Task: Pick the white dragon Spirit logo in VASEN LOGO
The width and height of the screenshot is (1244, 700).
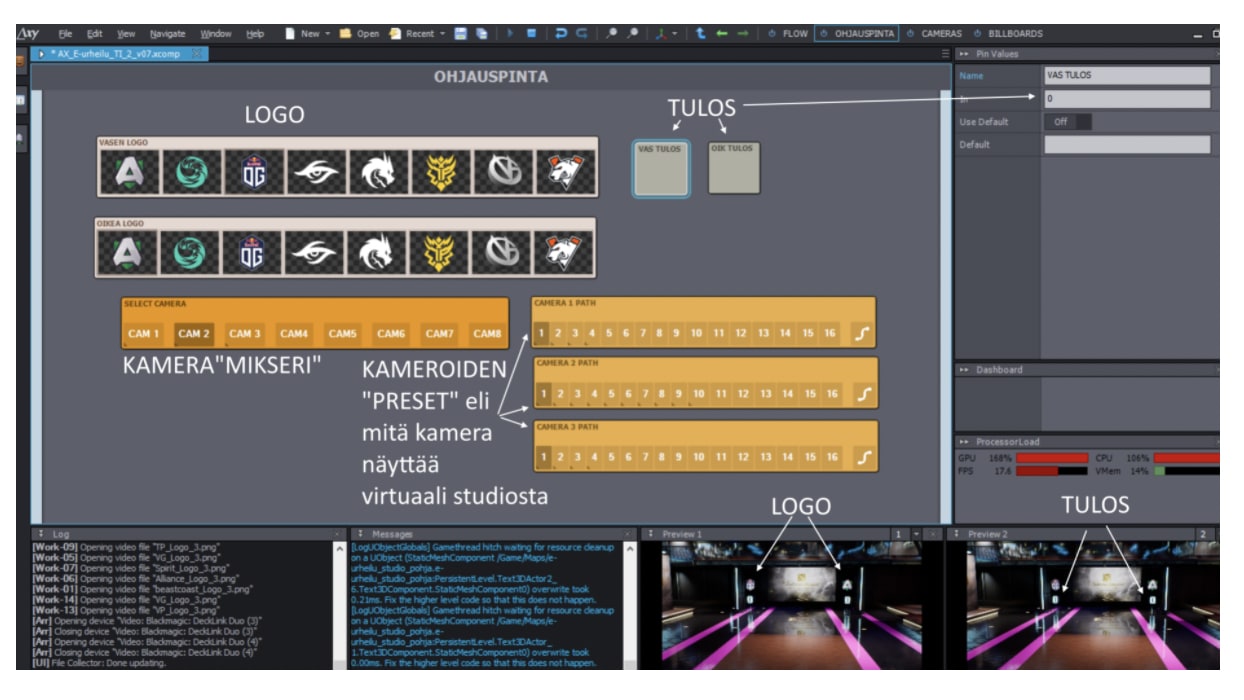Action: [x=377, y=173]
